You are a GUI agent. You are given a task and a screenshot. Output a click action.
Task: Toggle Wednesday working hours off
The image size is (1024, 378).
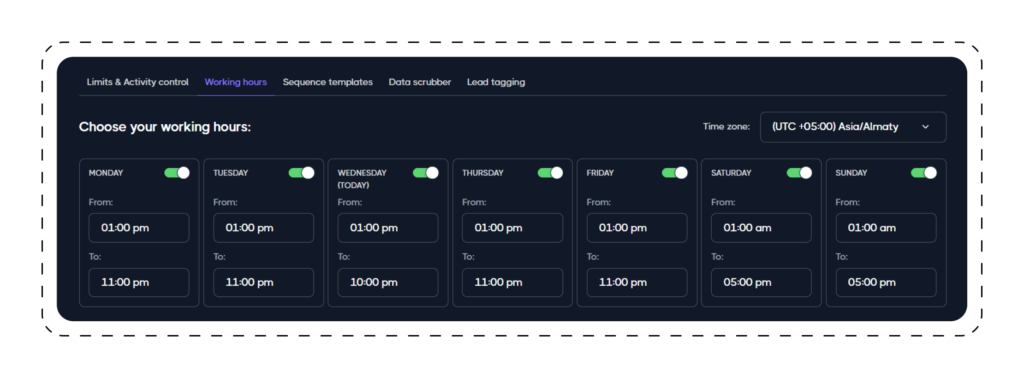[x=426, y=172]
